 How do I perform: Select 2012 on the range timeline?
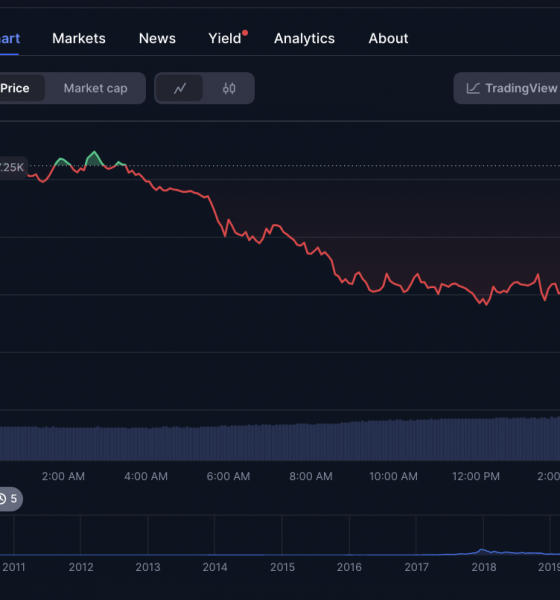click(81, 567)
